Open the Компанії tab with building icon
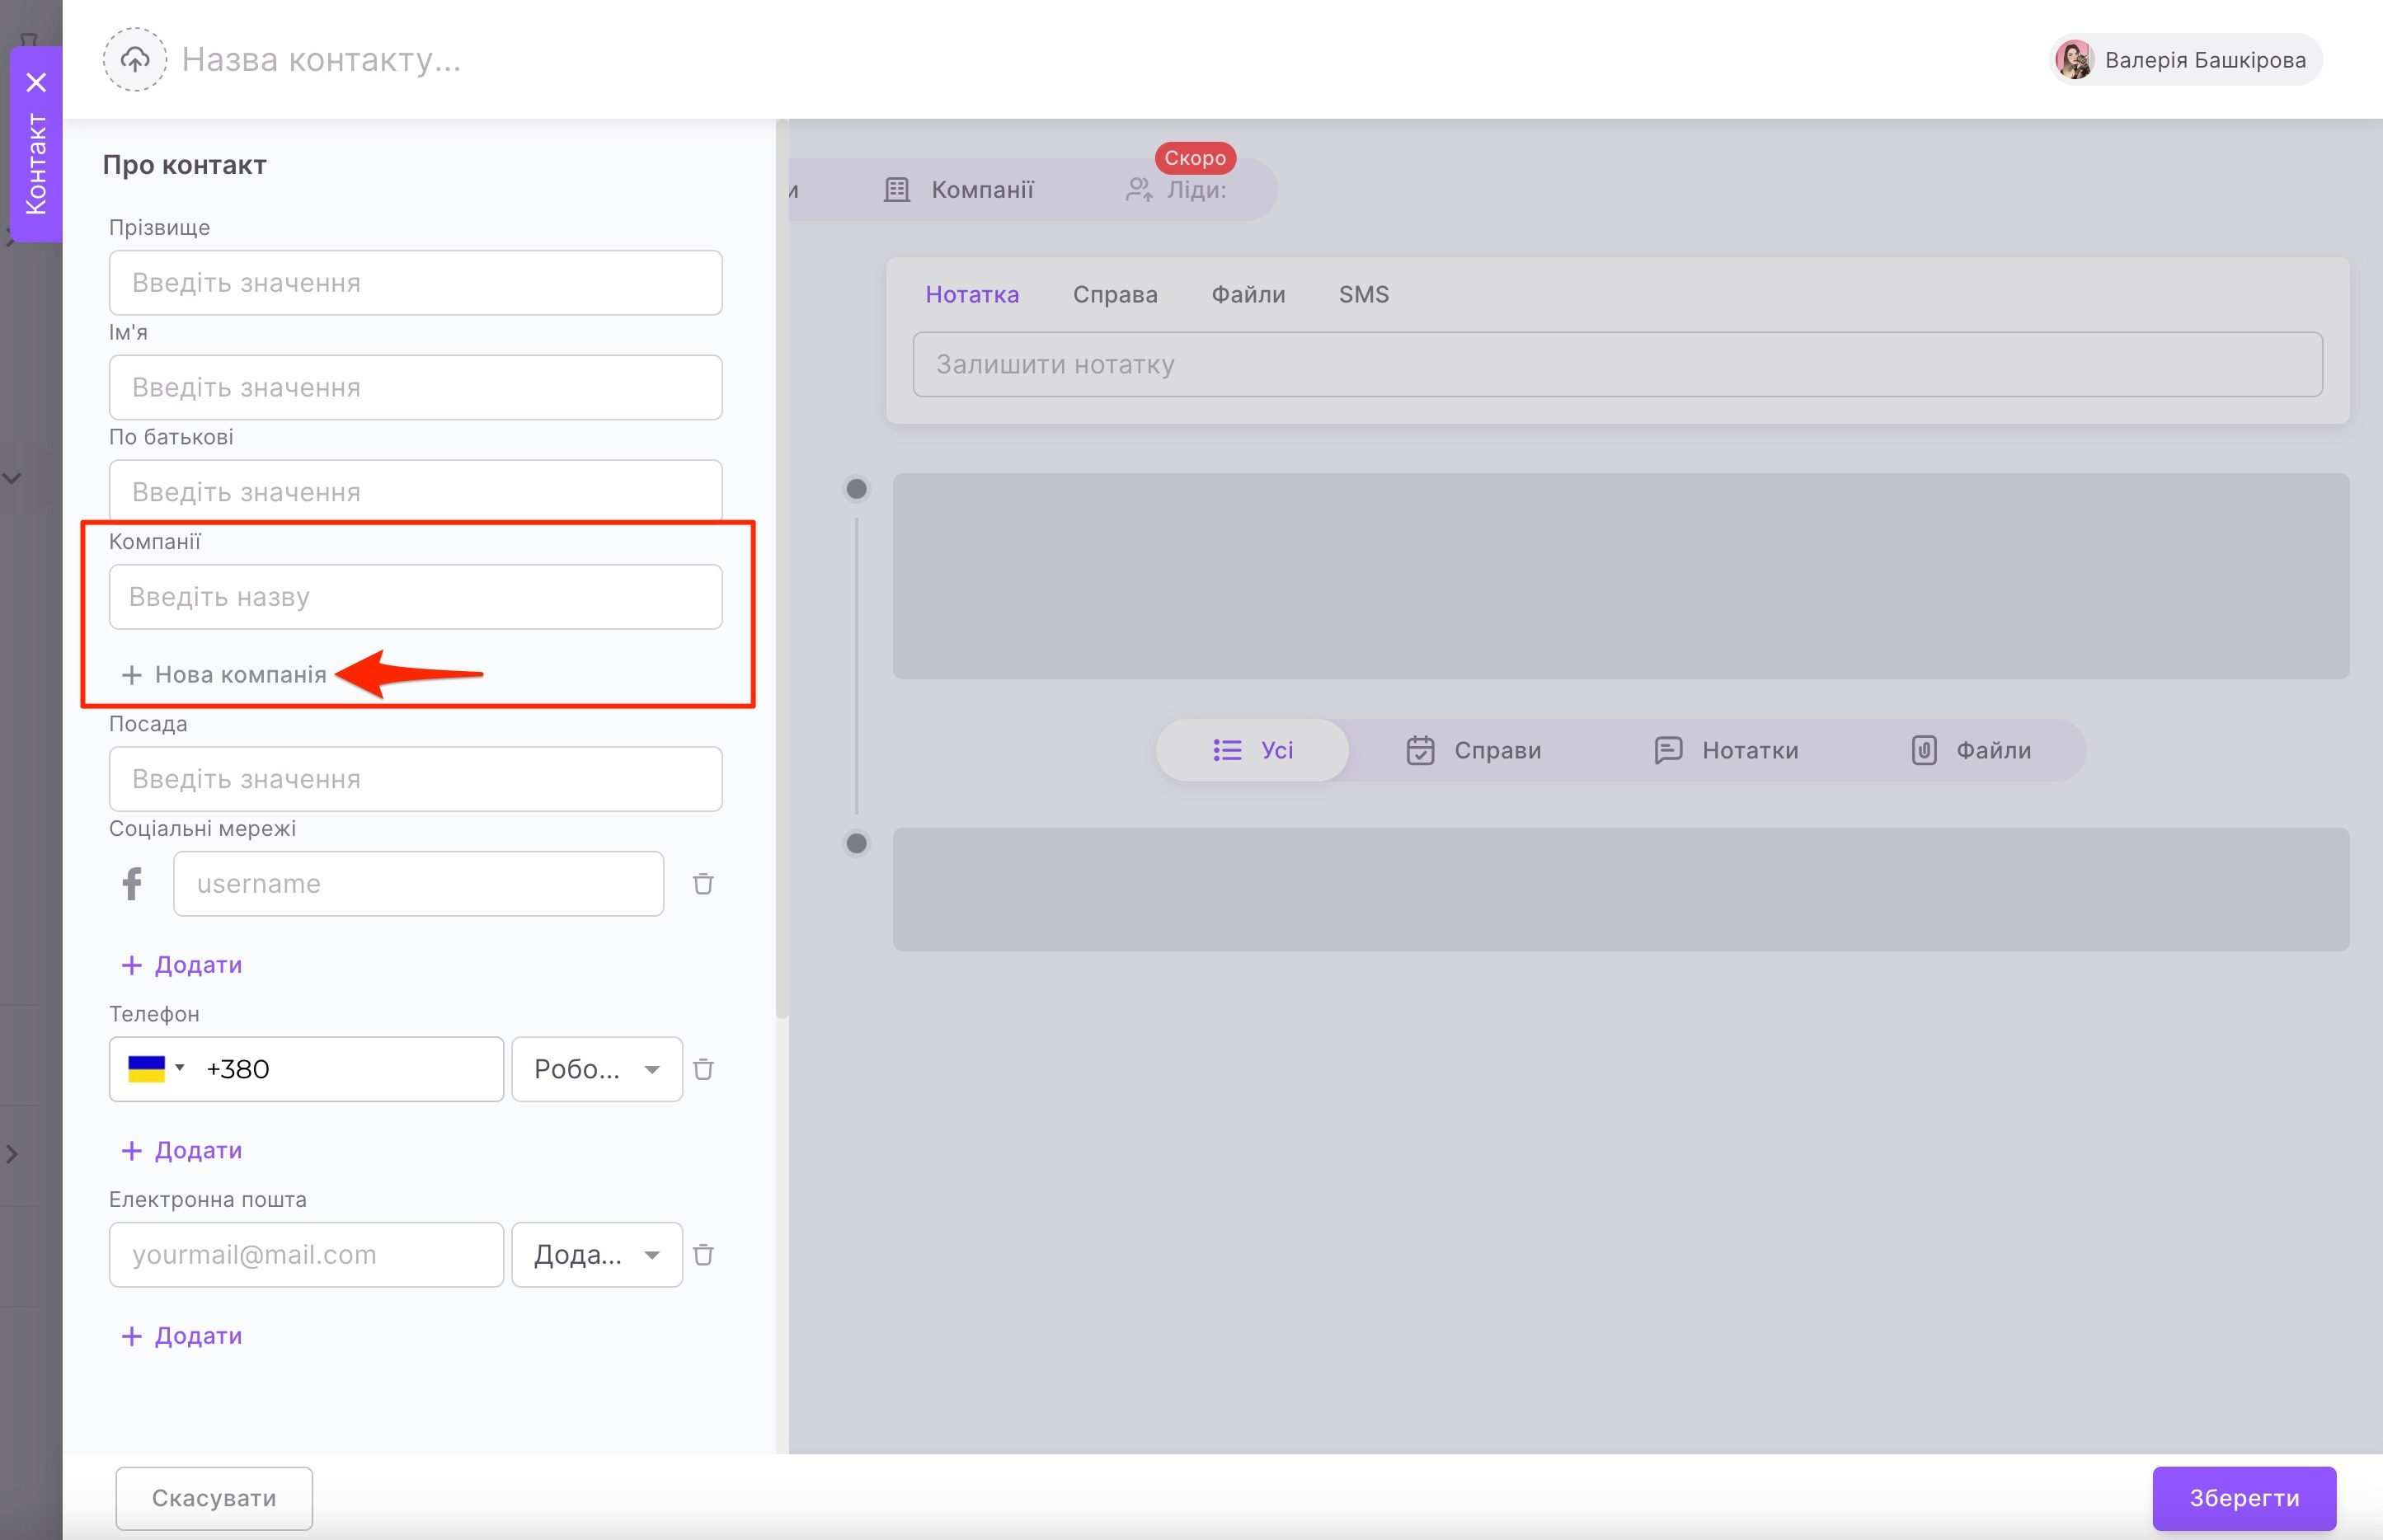Viewport: 2383px width, 1540px height. [959, 190]
